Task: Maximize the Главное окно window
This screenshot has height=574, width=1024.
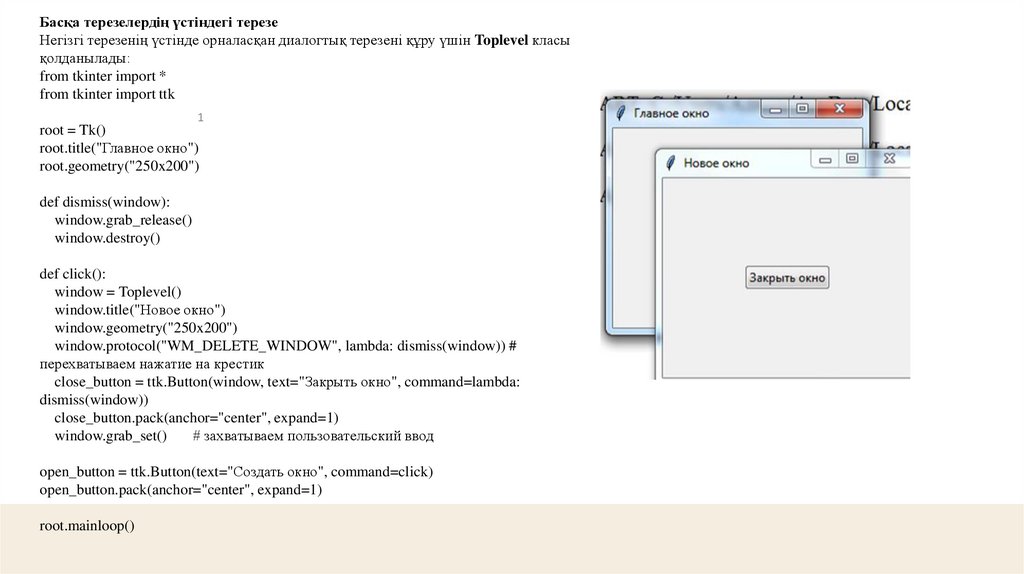Action: (x=802, y=108)
